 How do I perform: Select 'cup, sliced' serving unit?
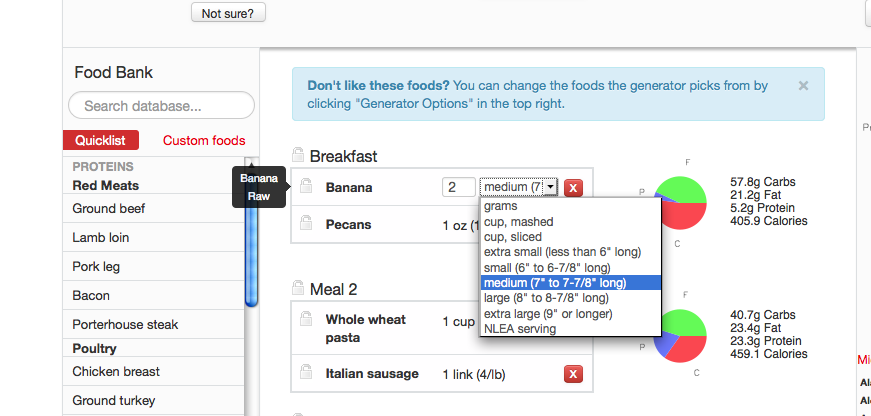(513, 237)
